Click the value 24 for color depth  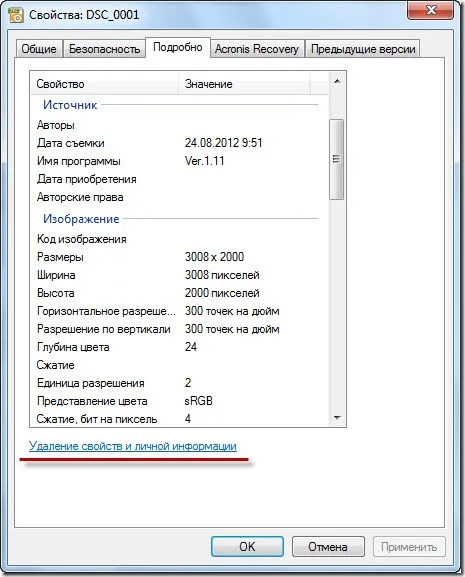coord(191,347)
